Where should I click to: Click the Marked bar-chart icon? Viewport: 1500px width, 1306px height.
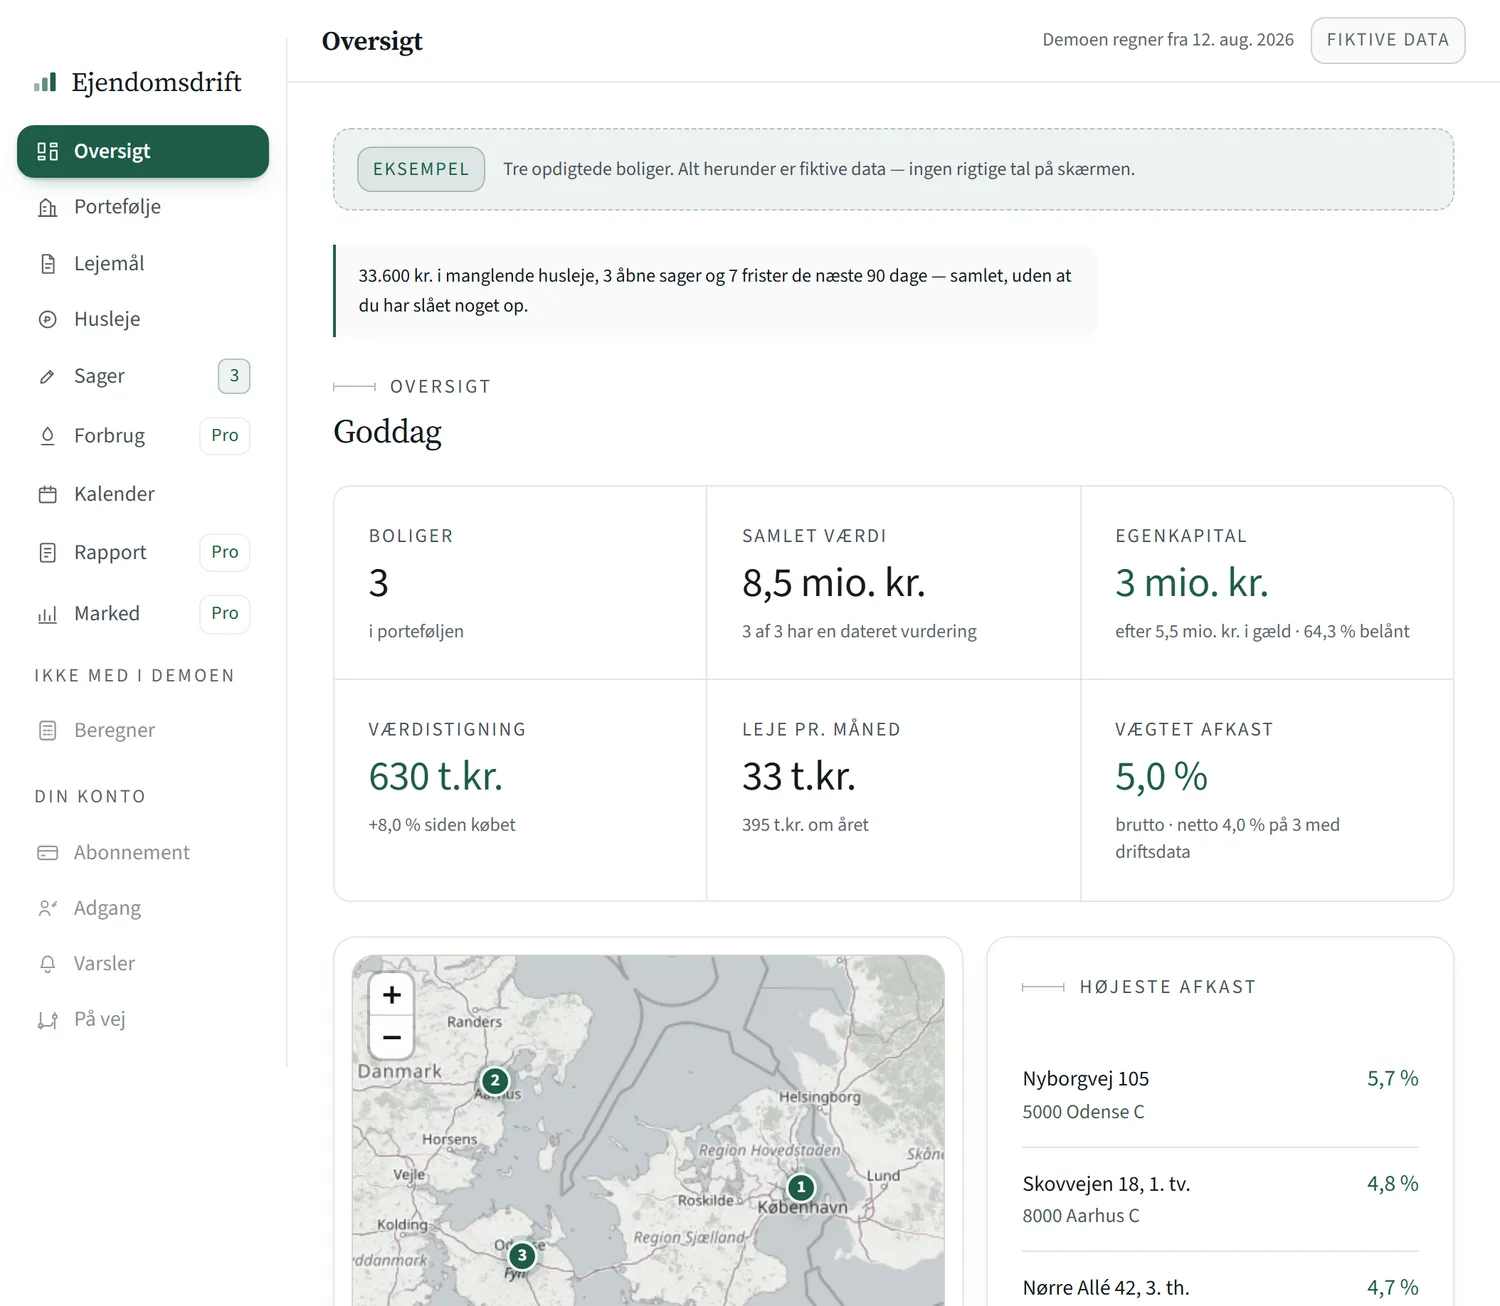pyautogui.click(x=47, y=614)
